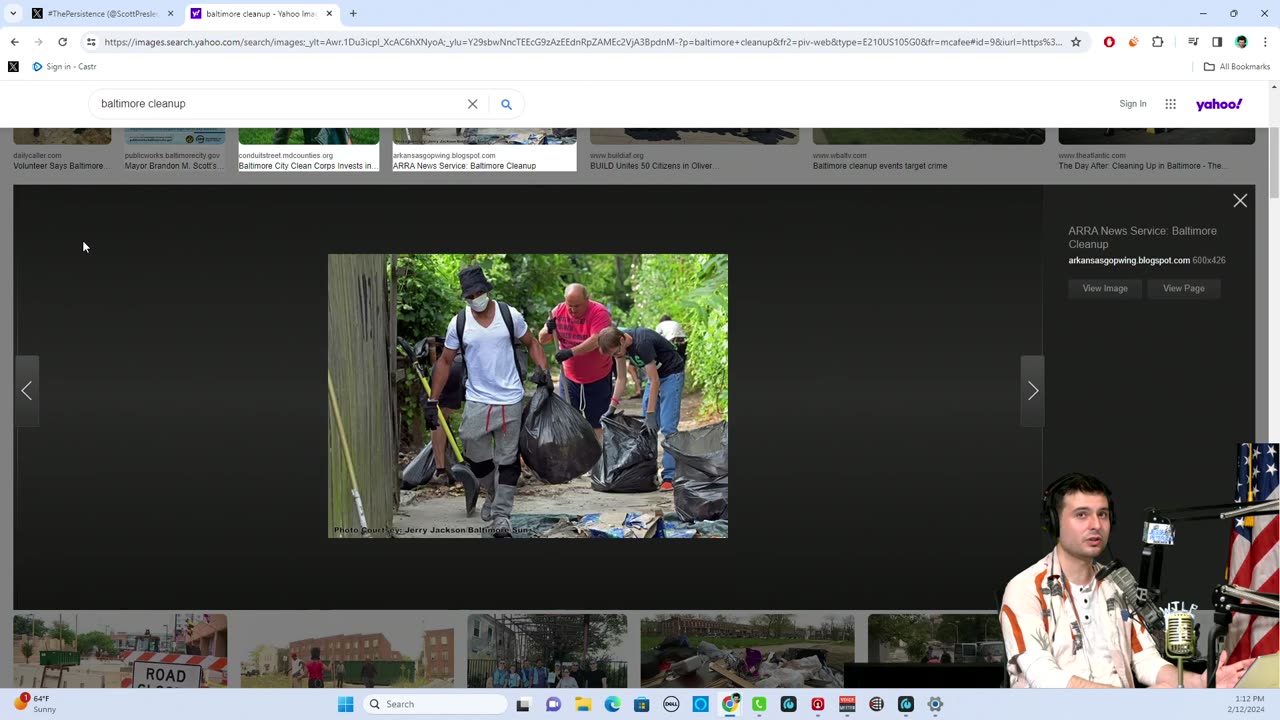Open the Dell app from taskbar
Image resolution: width=1280 pixels, height=720 pixels.
click(671, 704)
